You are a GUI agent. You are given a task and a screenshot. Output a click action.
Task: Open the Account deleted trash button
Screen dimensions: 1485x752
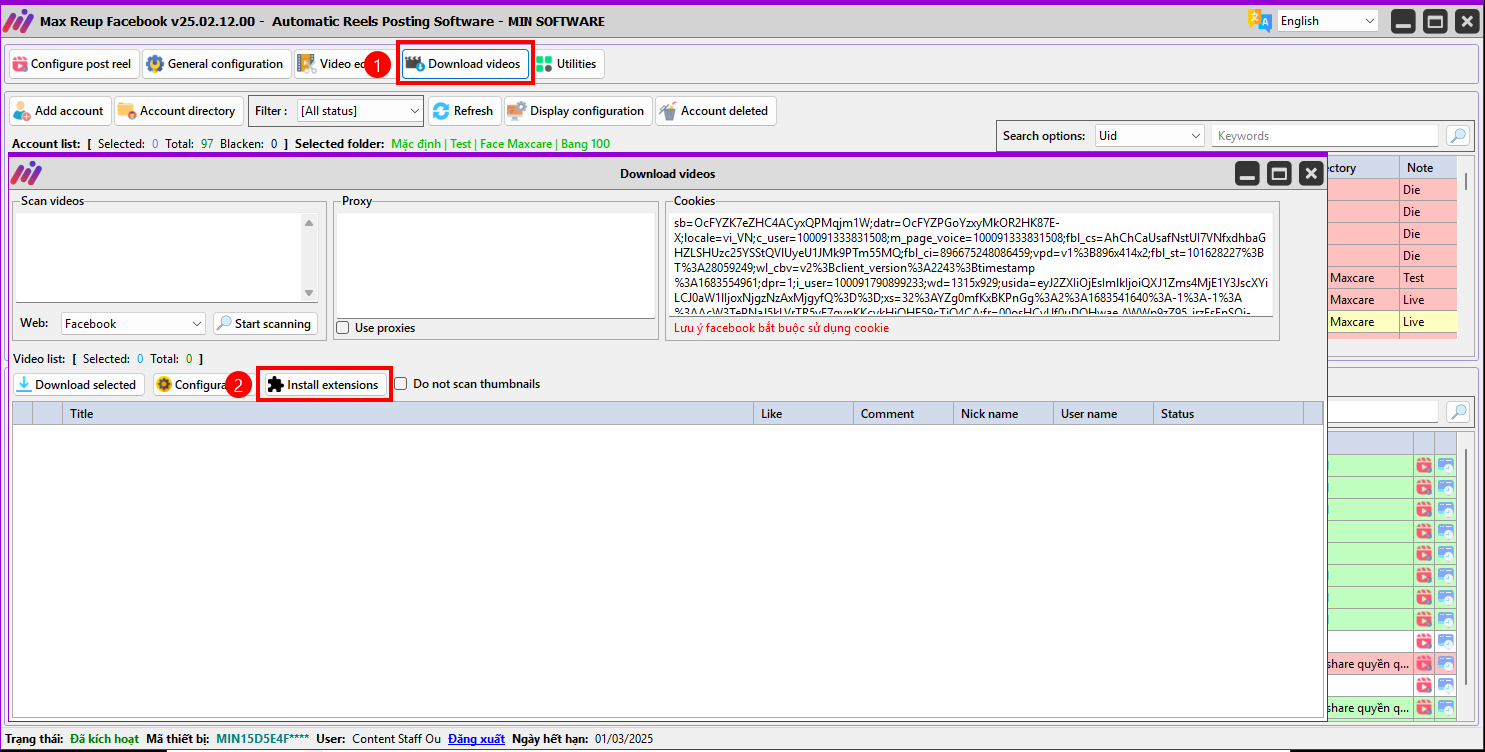point(715,111)
